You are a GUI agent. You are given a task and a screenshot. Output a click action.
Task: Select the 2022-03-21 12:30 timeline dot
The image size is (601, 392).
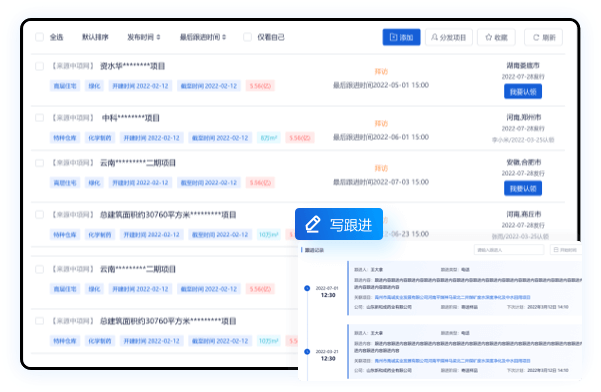[307, 352]
